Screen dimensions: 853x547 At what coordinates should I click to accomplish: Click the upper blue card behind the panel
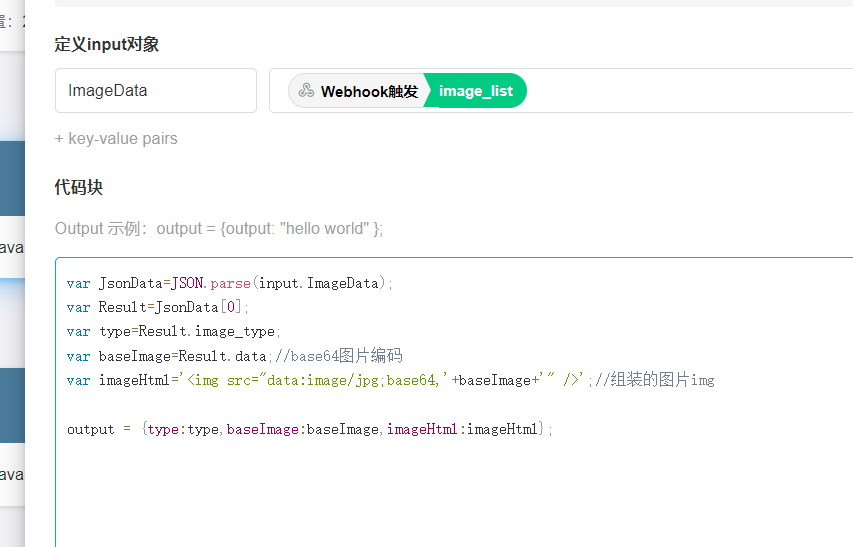click(x=11, y=178)
